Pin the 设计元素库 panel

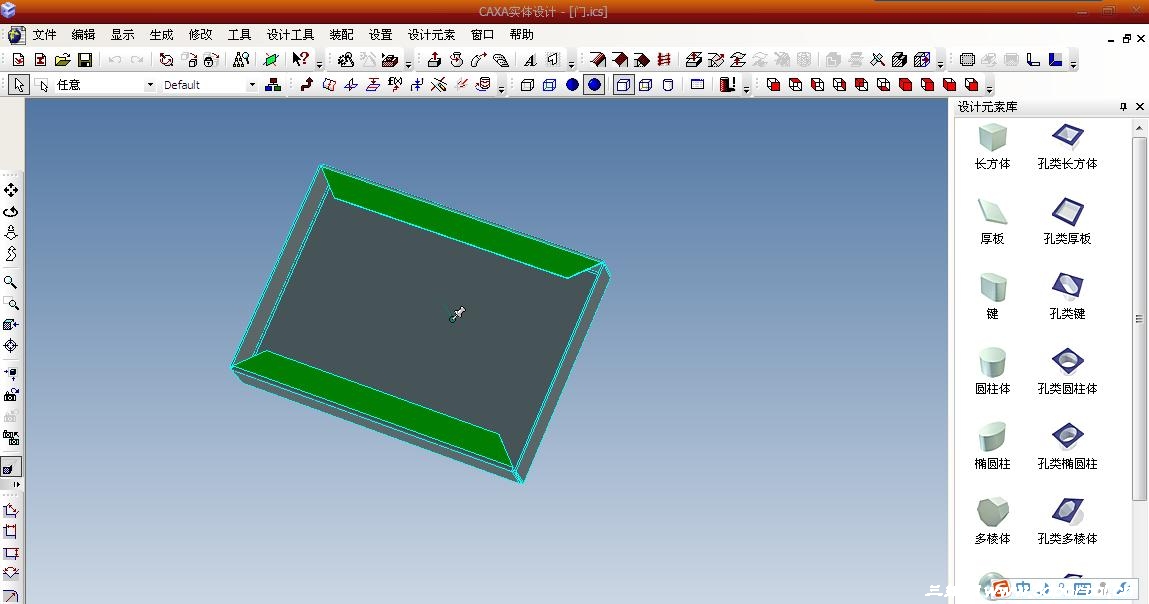pos(1123,107)
